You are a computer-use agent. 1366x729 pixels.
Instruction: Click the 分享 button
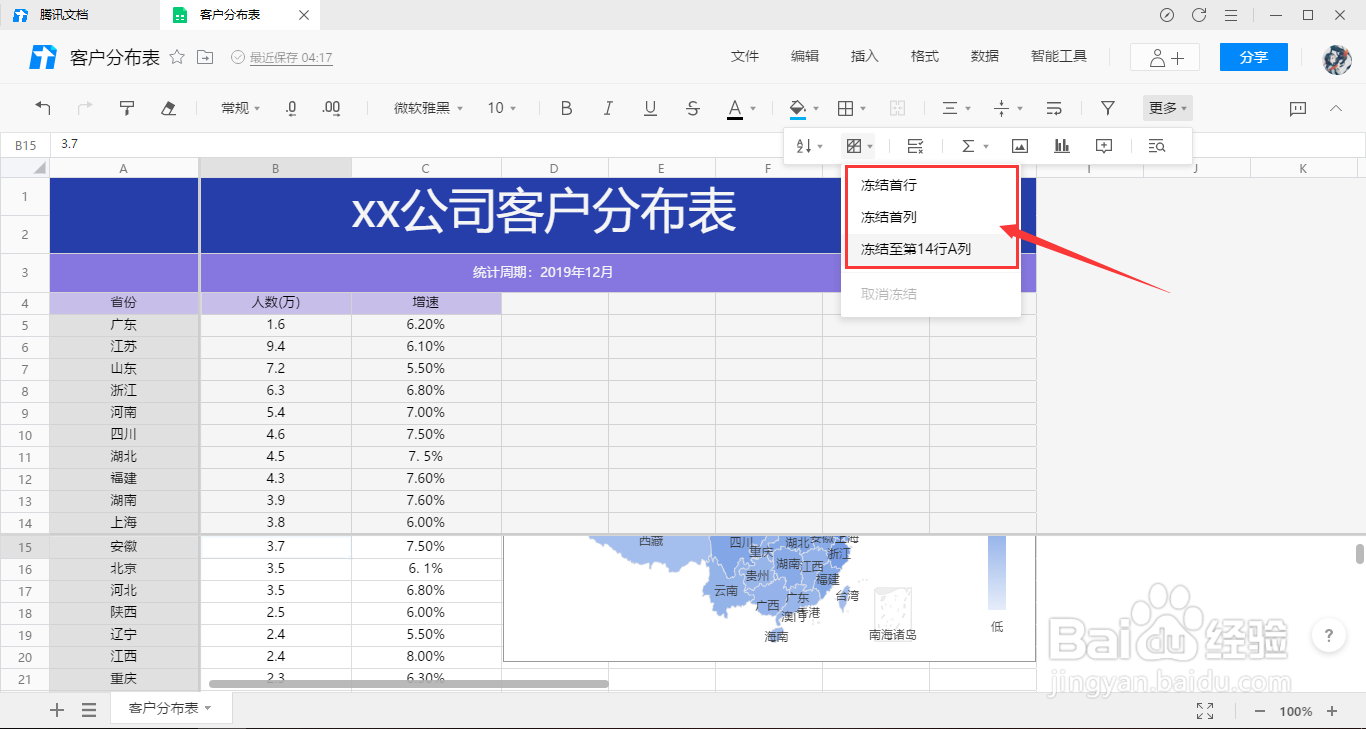pyautogui.click(x=1253, y=57)
